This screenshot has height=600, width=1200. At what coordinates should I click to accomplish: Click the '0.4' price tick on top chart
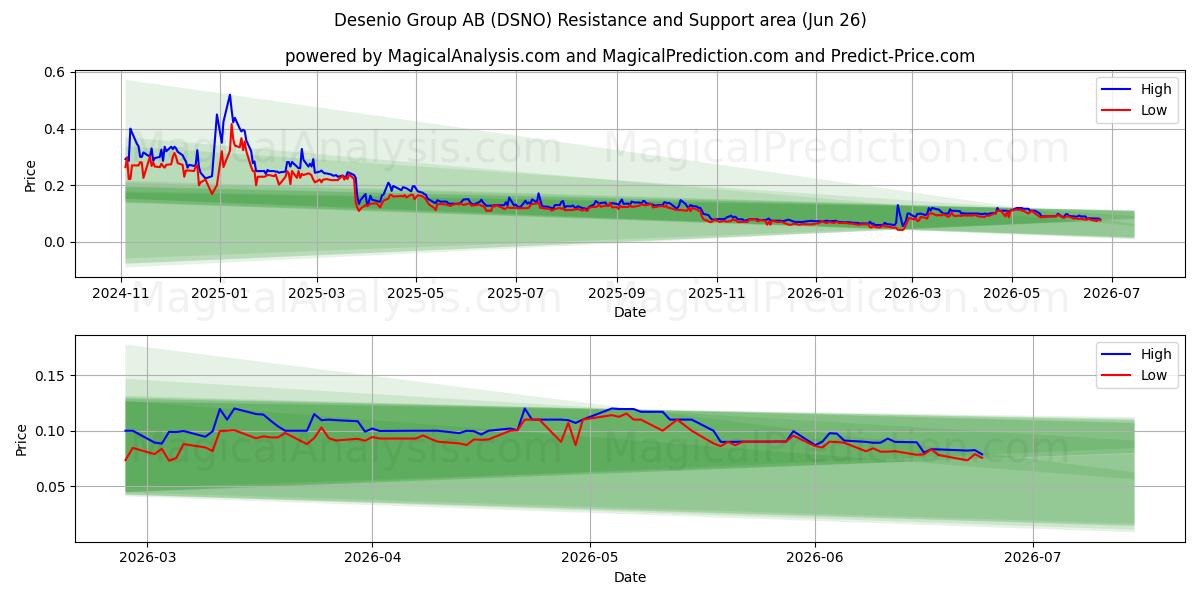pos(54,129)
